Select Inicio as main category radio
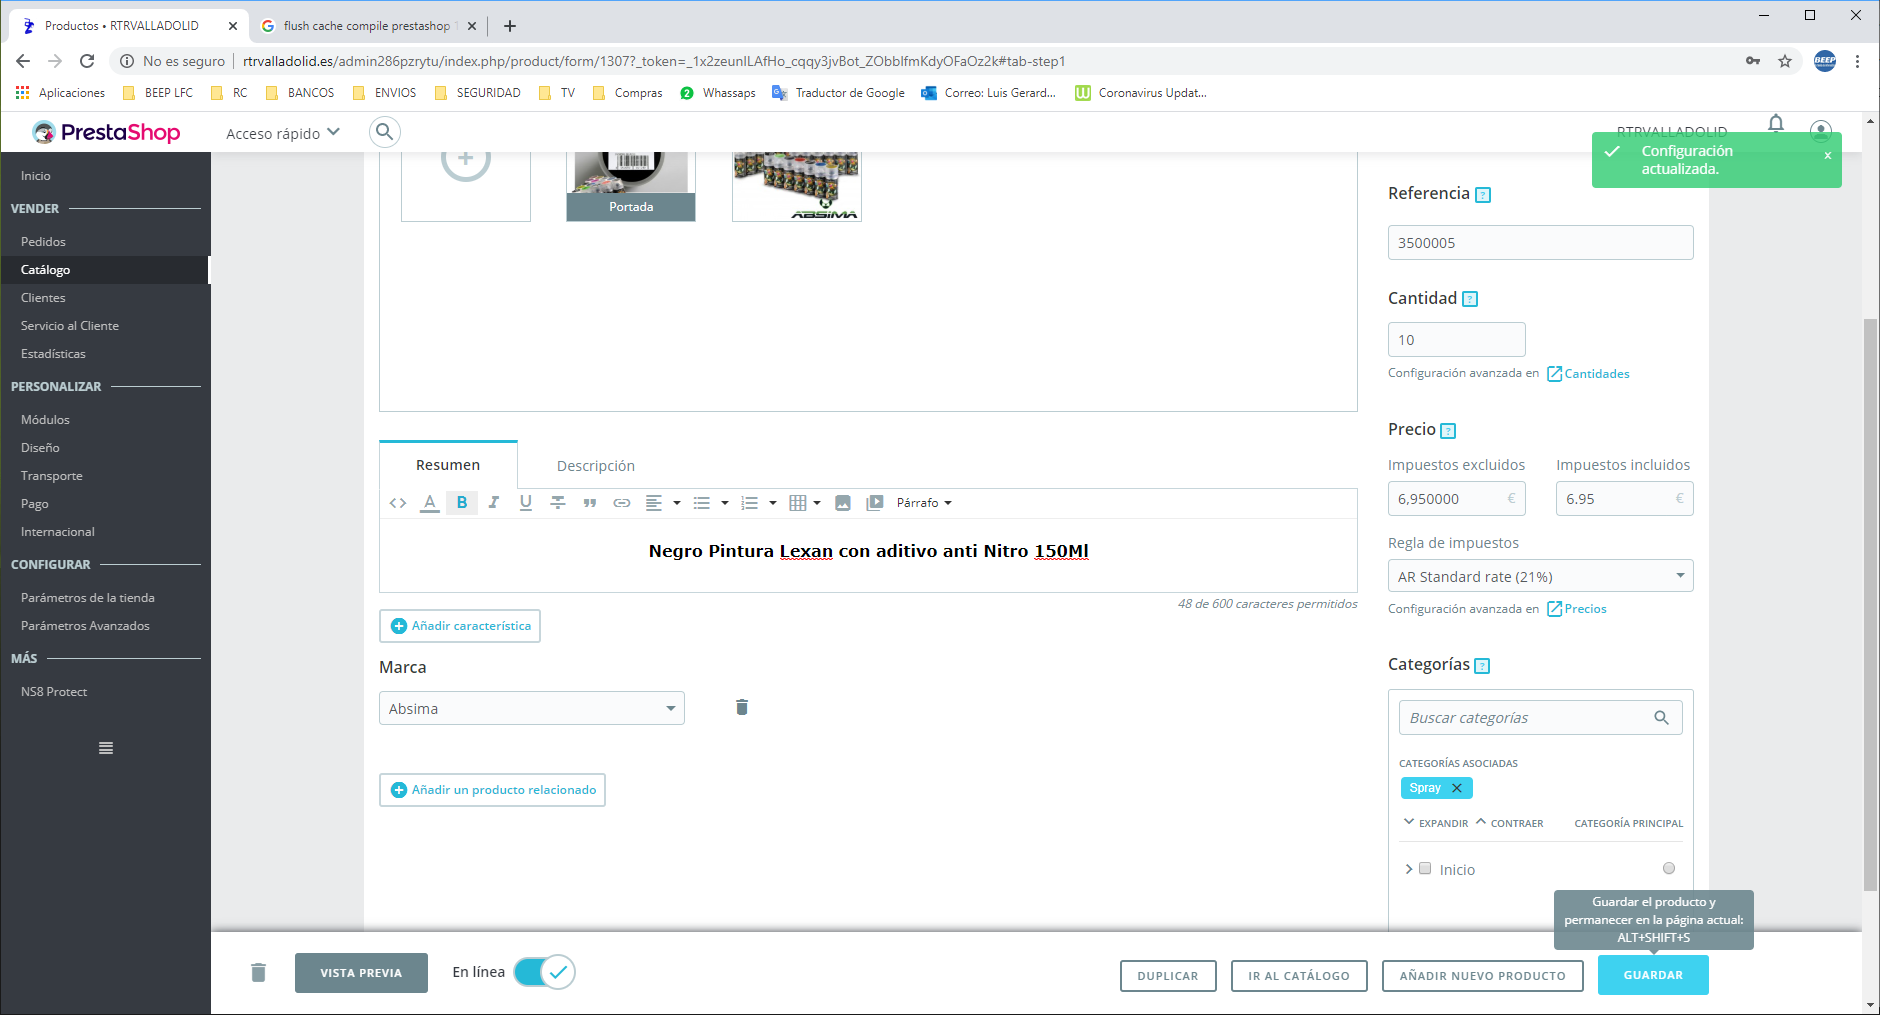 1669,868
